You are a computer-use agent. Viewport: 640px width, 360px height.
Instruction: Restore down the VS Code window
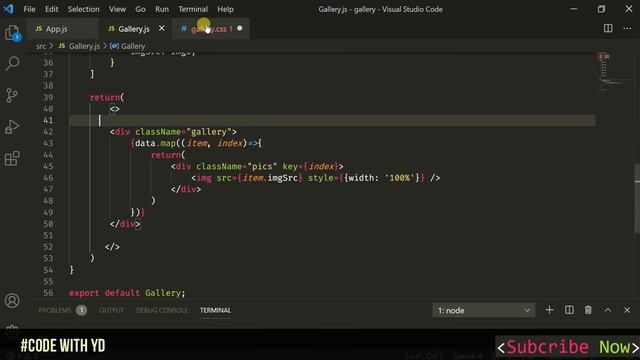coord(601,9)
